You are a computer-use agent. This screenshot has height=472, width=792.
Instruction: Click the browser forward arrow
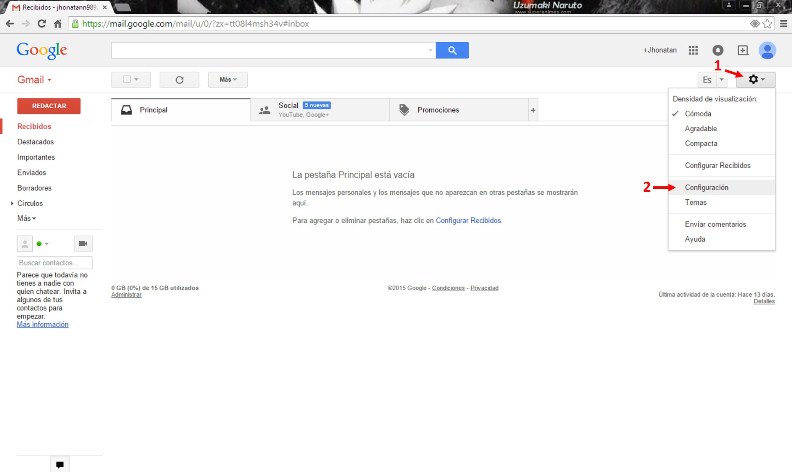[26, 24]
